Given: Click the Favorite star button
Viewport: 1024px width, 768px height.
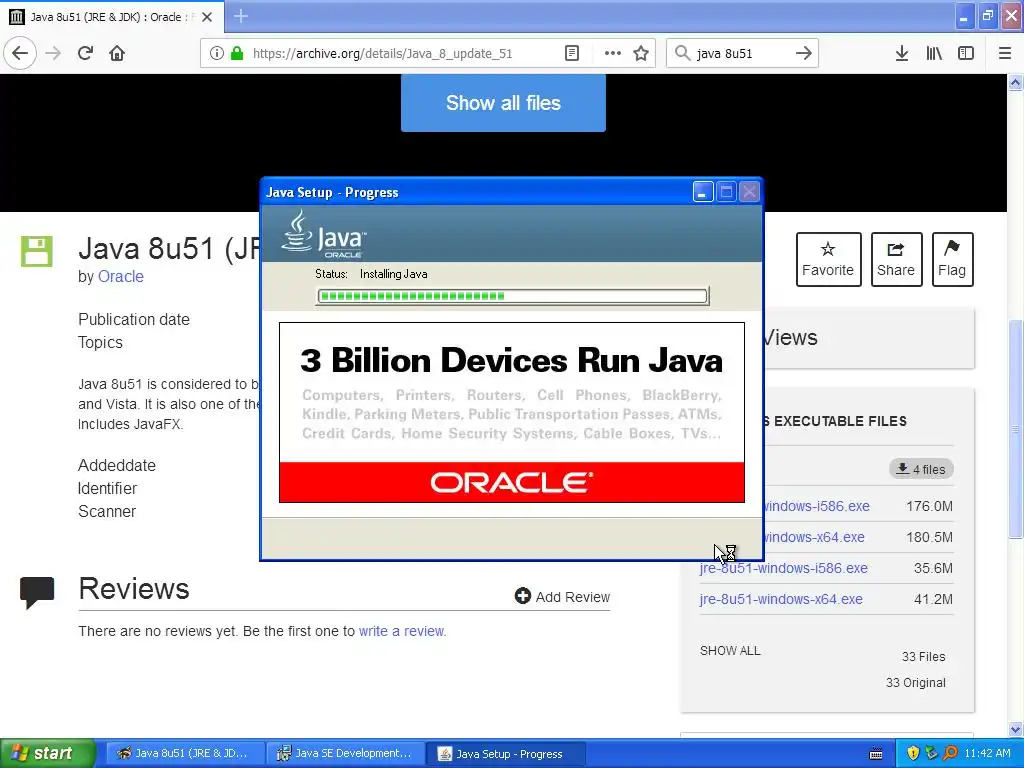Looking at the screenshot, I should (x=828, y=259).
